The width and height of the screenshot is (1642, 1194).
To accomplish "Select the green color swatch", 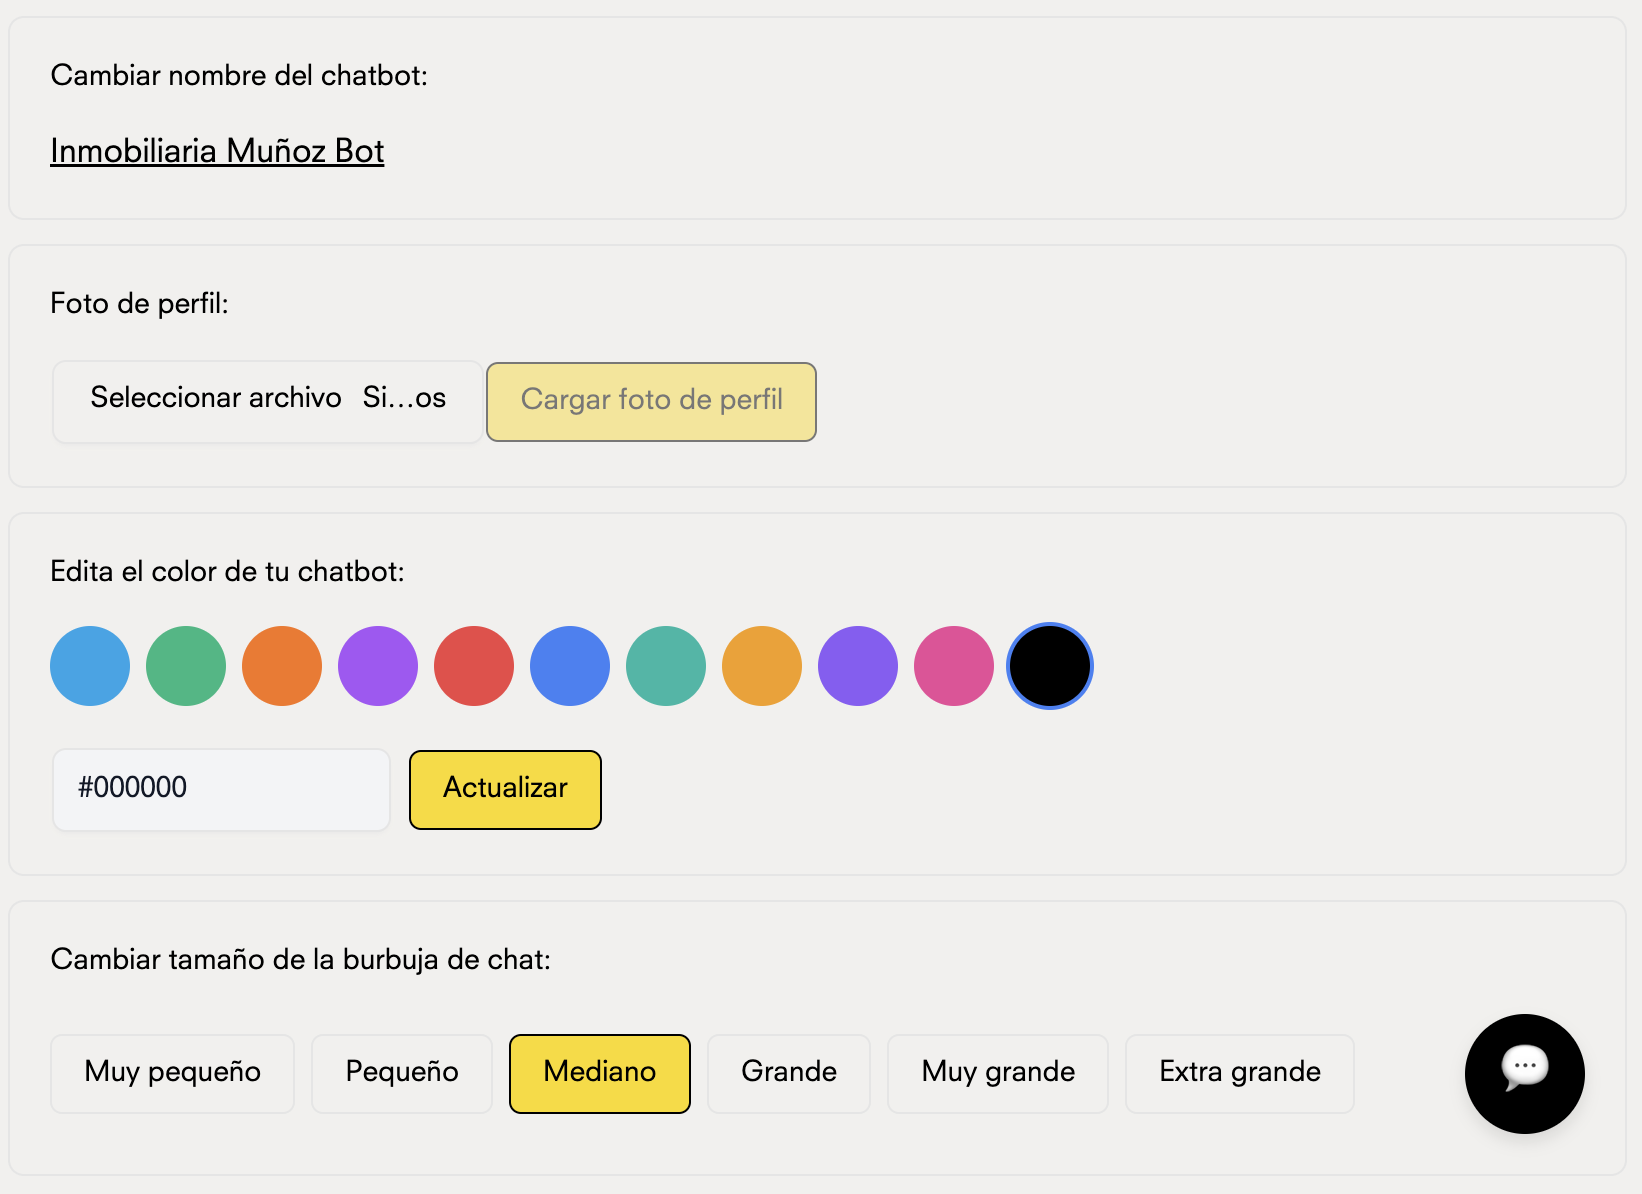I will pyautogui.click(x=185, y=665).
